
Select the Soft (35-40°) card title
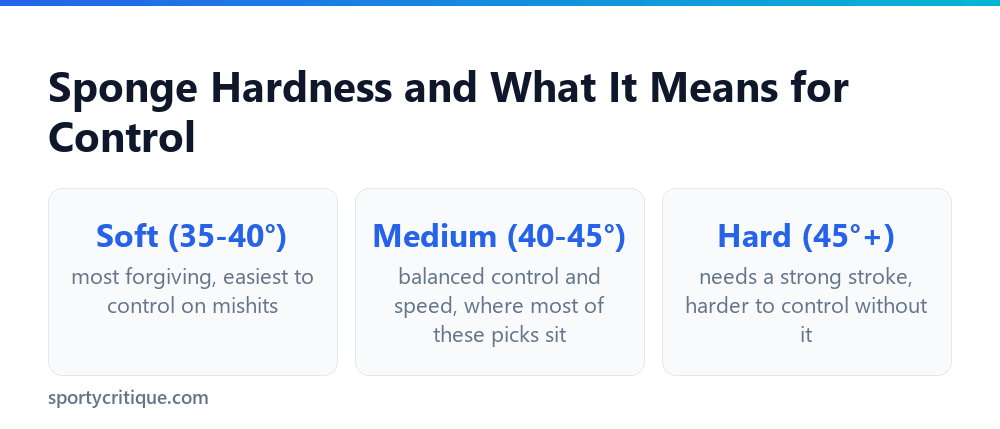click(x=192, y=236)
